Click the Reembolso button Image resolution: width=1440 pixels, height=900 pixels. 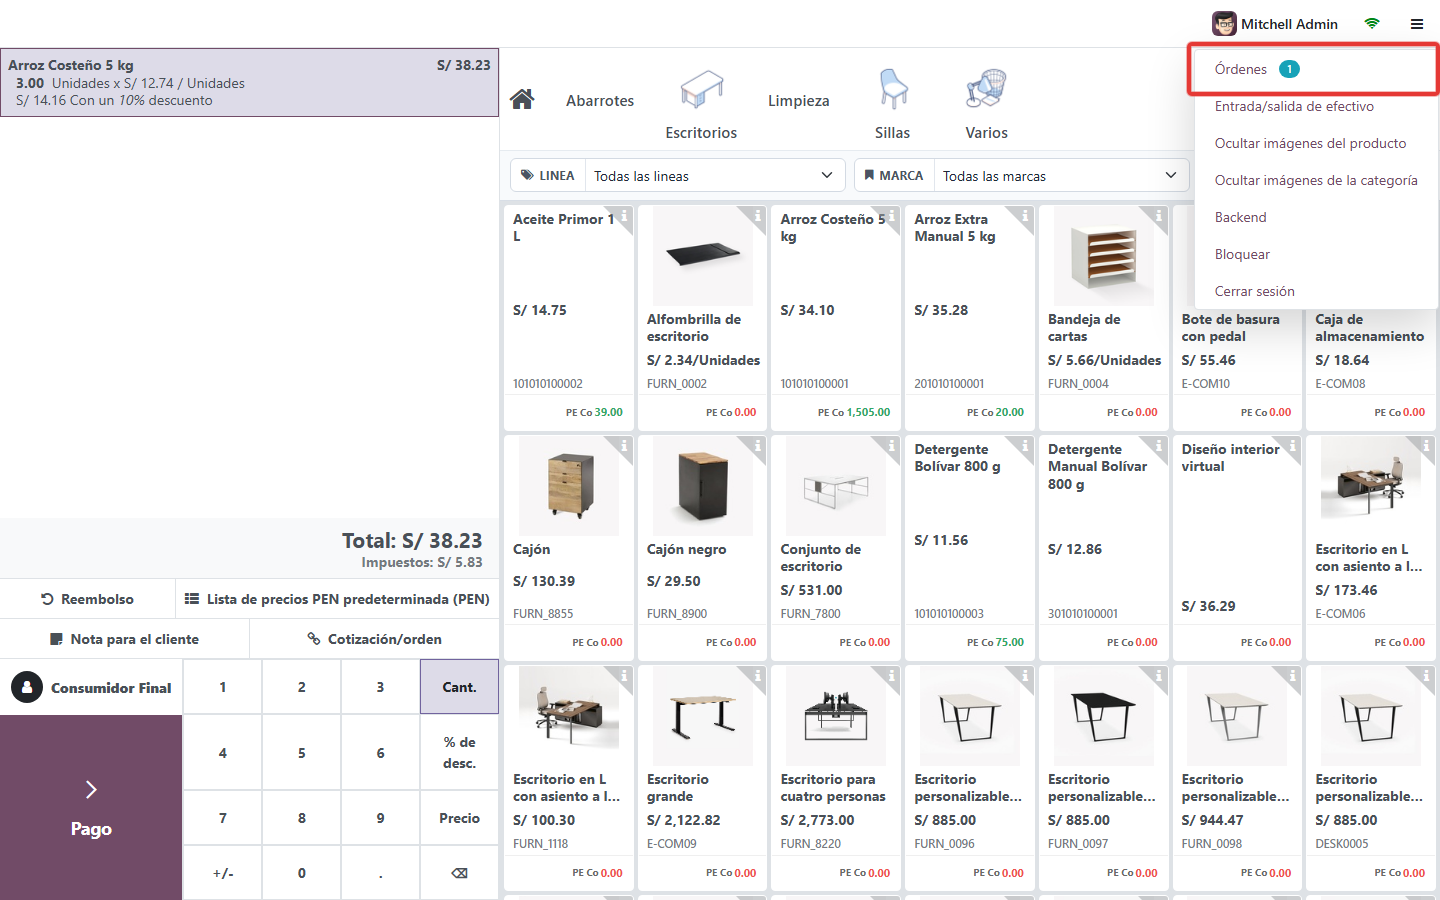[x=88, y=599]
